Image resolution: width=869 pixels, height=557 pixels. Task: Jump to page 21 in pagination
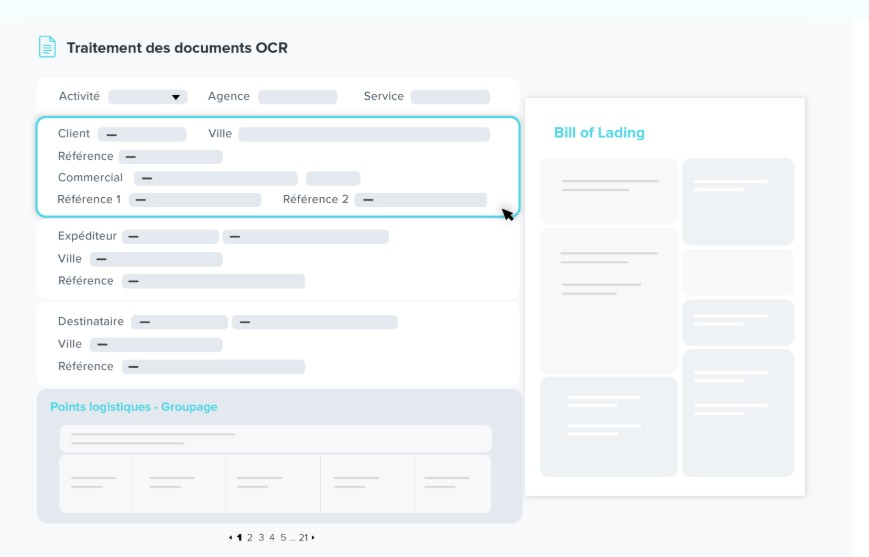click(x=303, y=538)
